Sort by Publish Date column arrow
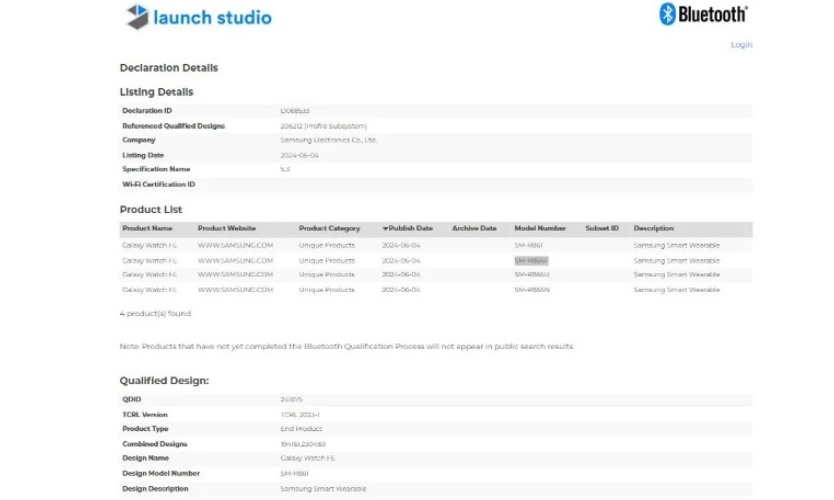The image size is (834, 500). (x=385, y=229)
